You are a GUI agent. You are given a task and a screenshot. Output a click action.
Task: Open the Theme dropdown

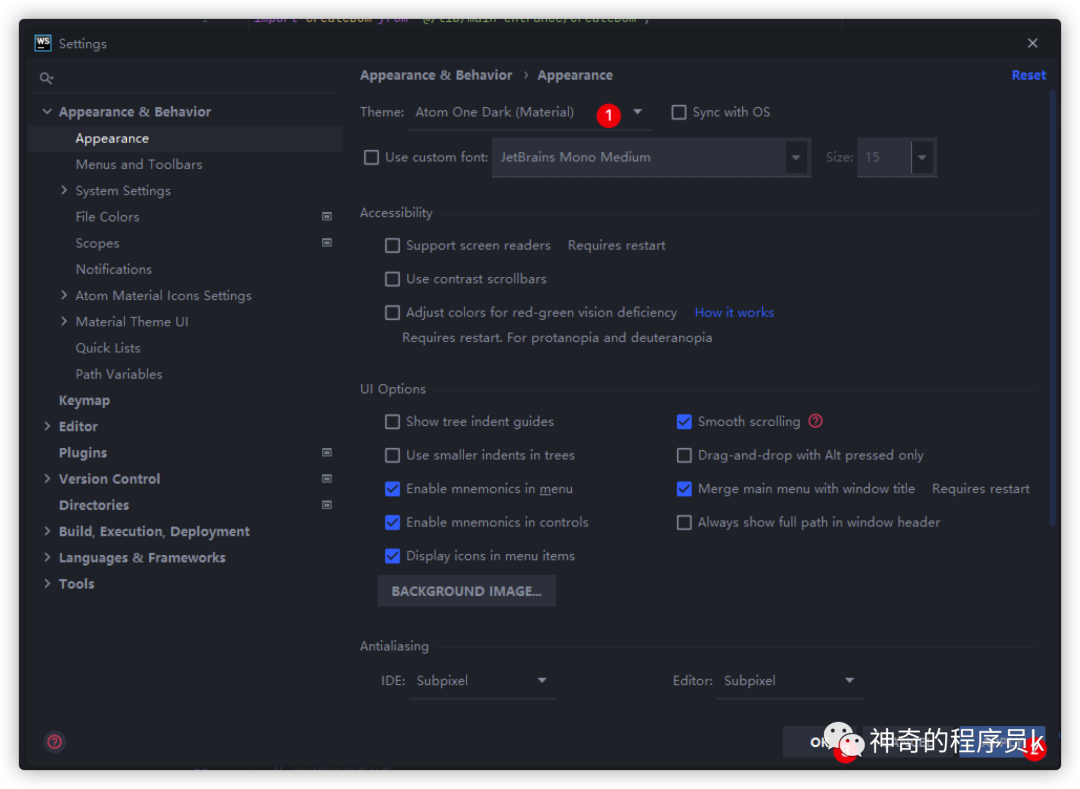[x=637, y=112]
